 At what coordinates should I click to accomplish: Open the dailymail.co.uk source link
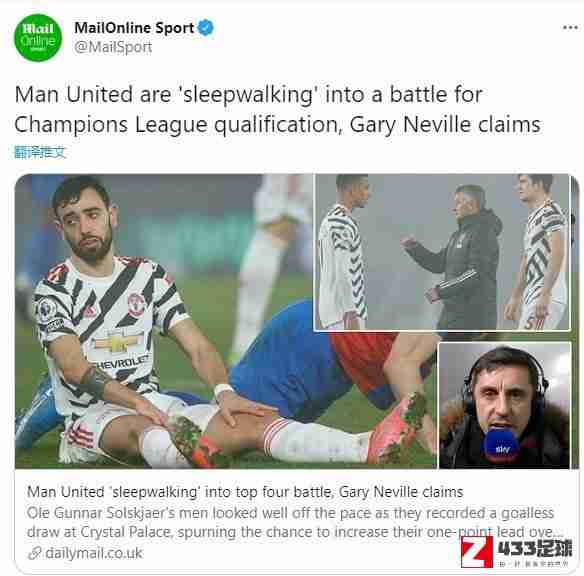(x=94, y=553)
